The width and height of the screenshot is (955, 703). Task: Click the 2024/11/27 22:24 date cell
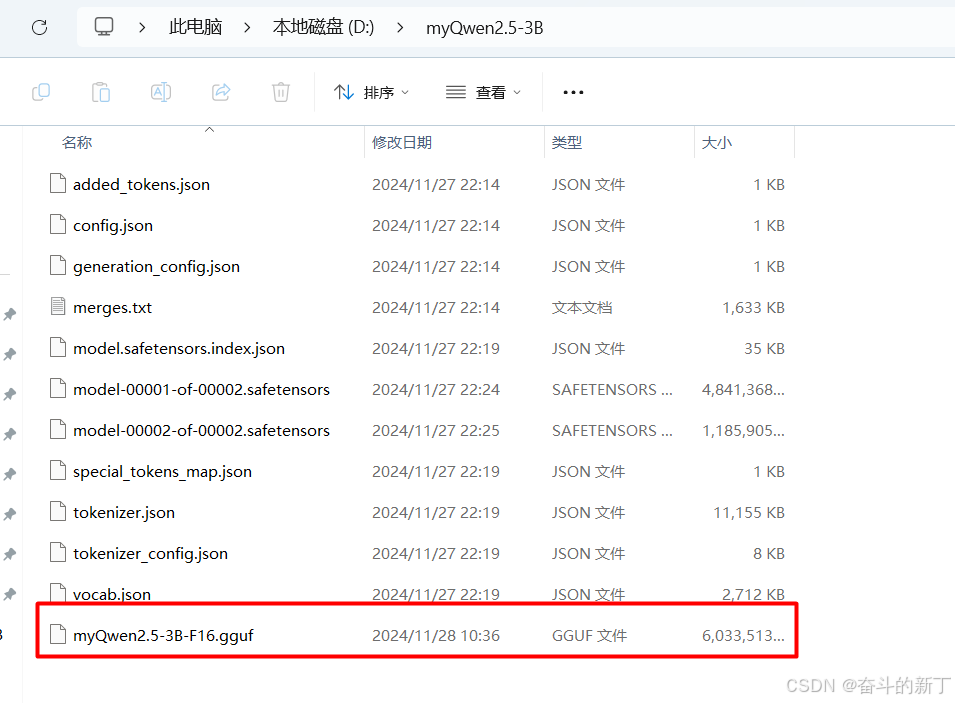click(x=436, y=389)
